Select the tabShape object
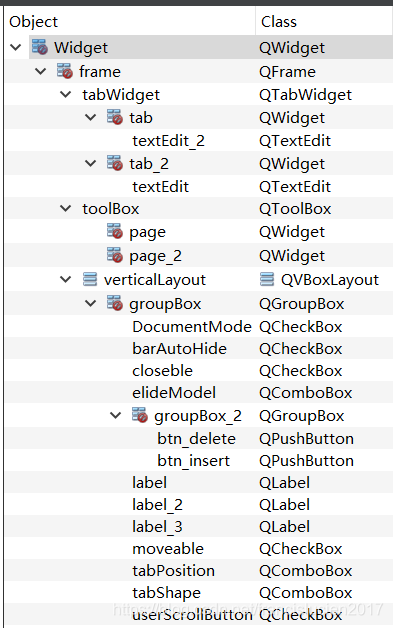This screenshot has height=628, width=393. [166, 593]
